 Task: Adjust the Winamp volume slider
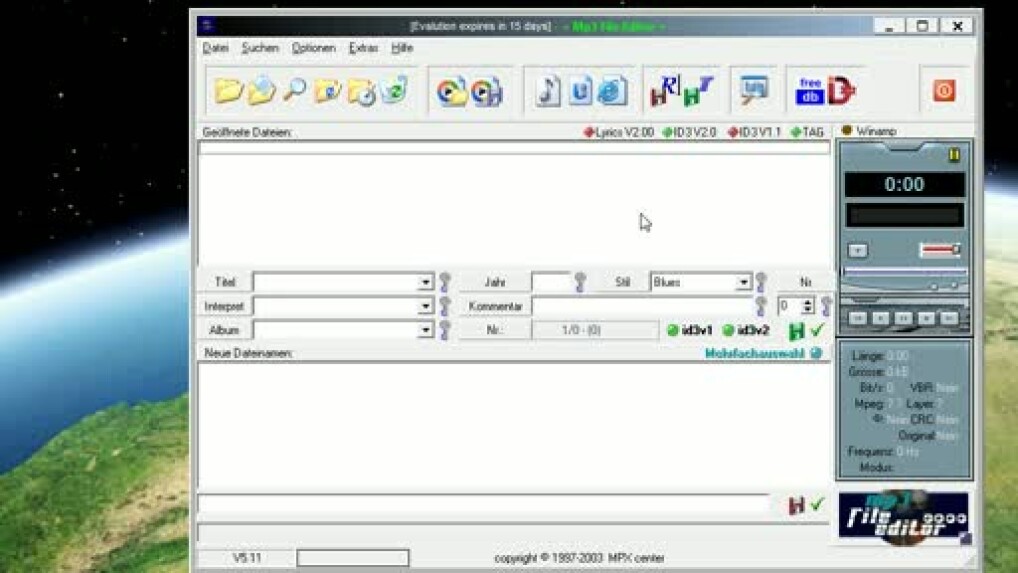940,250
